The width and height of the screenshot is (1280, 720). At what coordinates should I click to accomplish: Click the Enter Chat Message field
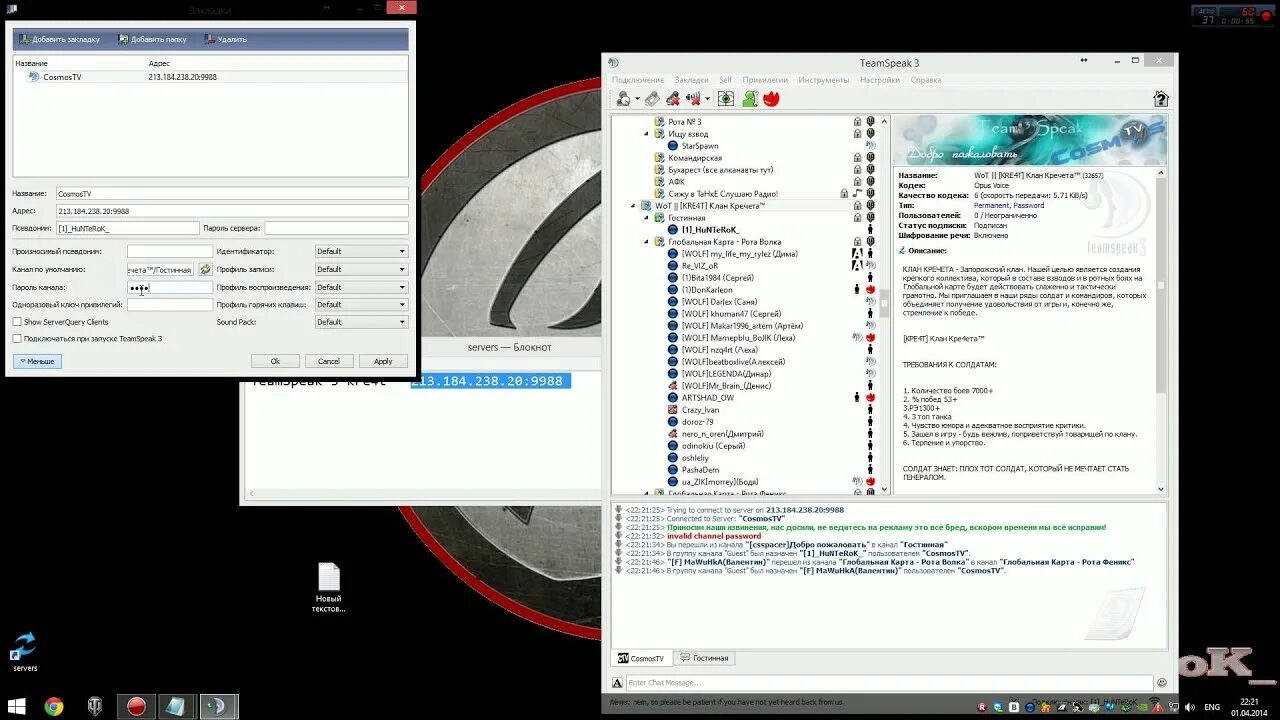coord(888,682)
